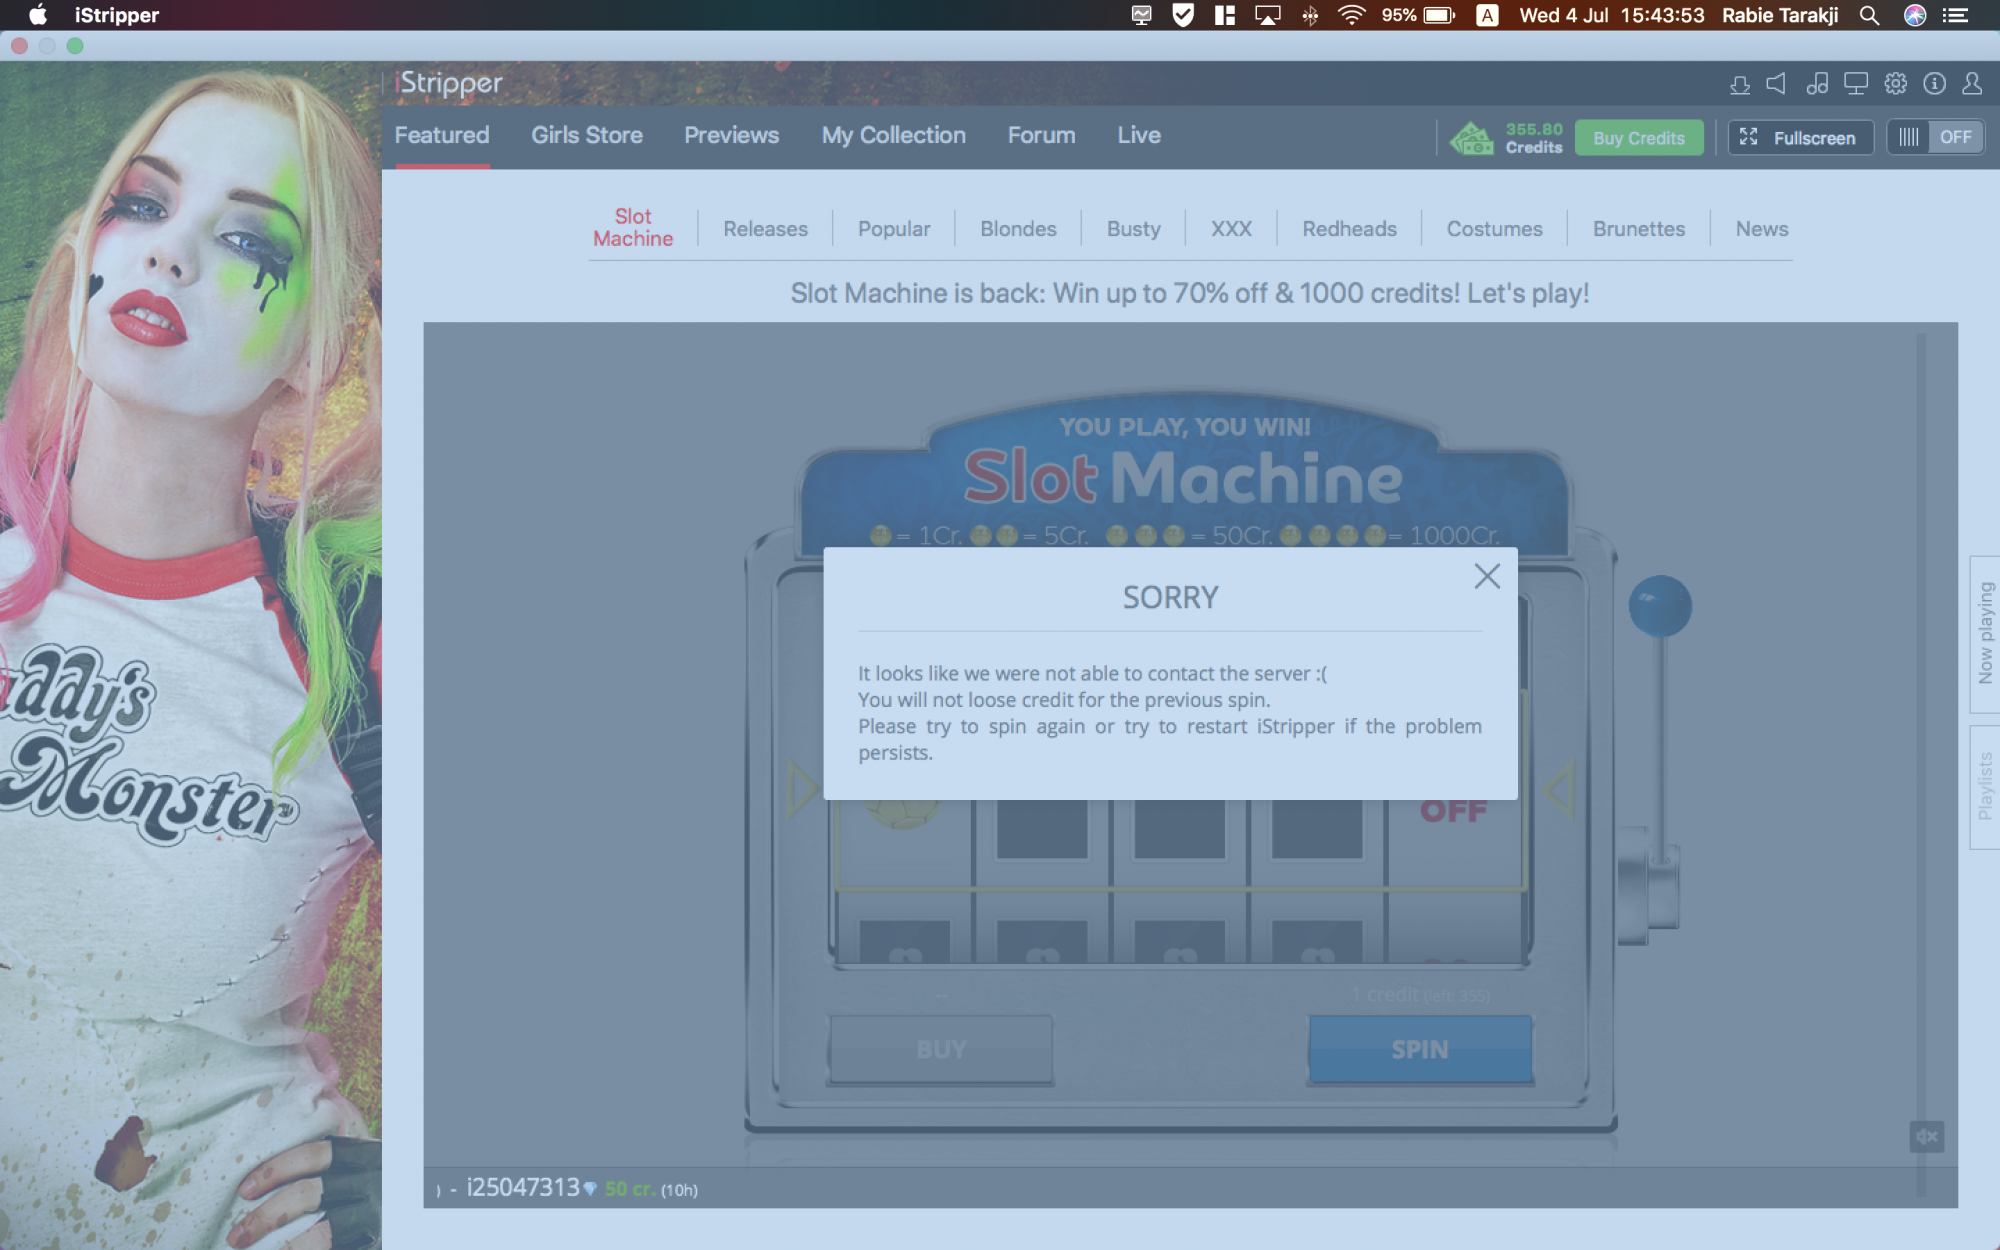Image resolution: width=2000 pixels, height=1250 pixels.
Task: Click the input source A icon
Action: click(1487, 15)
